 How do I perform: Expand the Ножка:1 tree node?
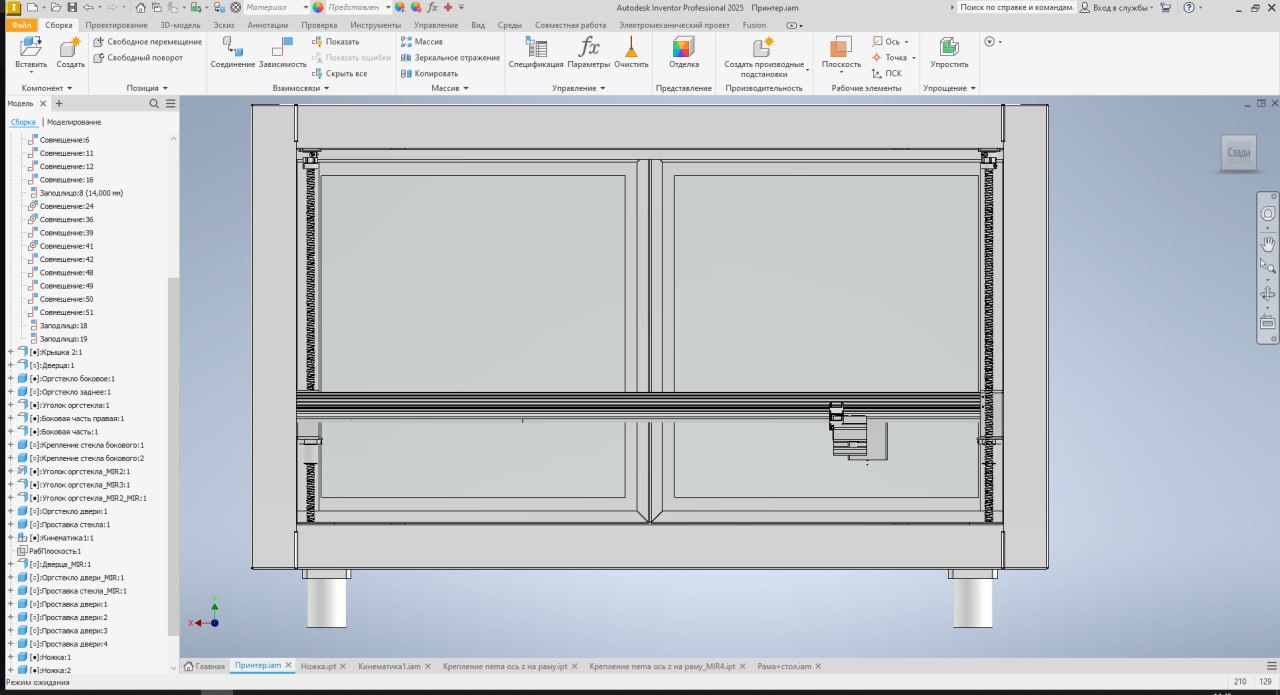[x=11, y=657]
